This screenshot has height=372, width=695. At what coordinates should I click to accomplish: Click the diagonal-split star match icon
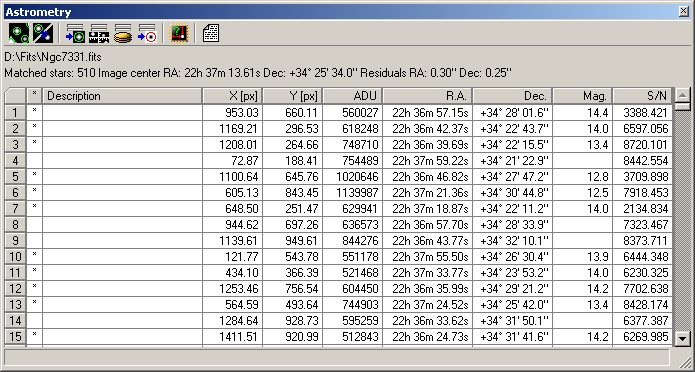tap(43, 33)
